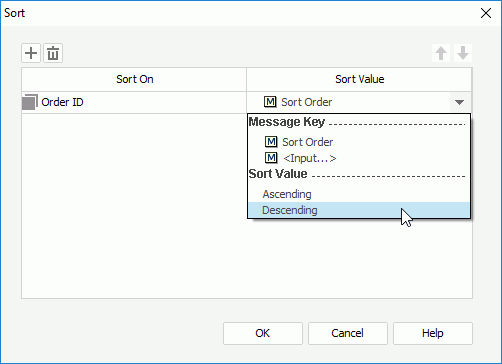Click M icon next to Sort Order option
Image resolution: width=502 pixels, height=364 pixels.
271,142
